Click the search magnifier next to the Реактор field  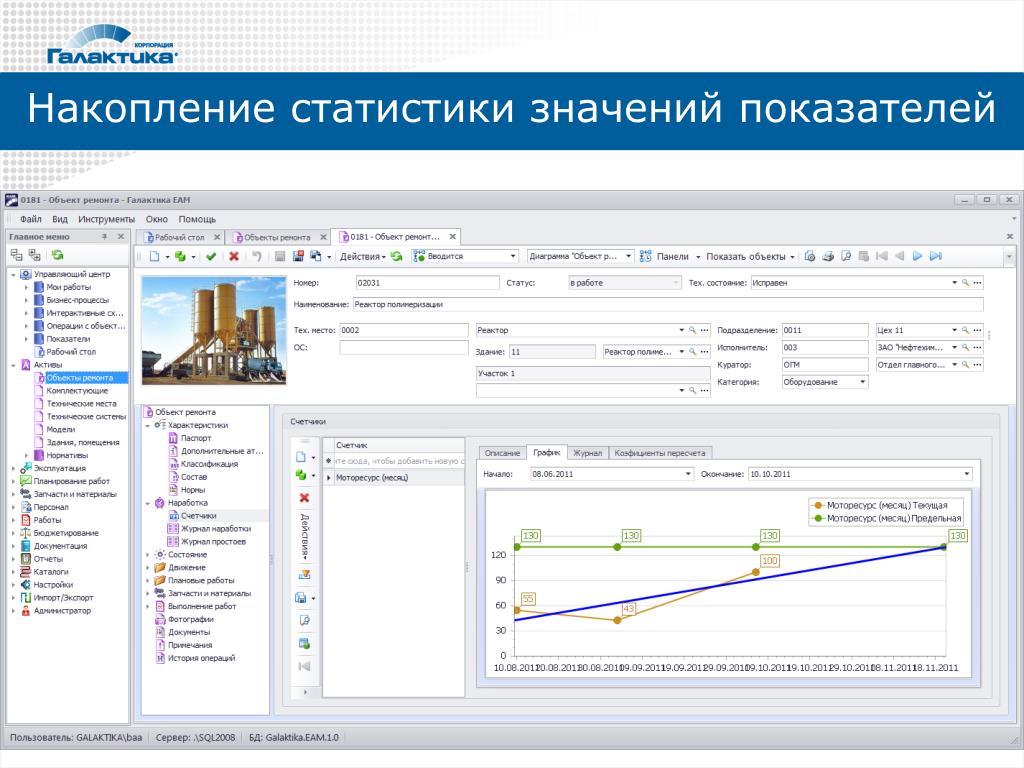(x=692, y=330)
